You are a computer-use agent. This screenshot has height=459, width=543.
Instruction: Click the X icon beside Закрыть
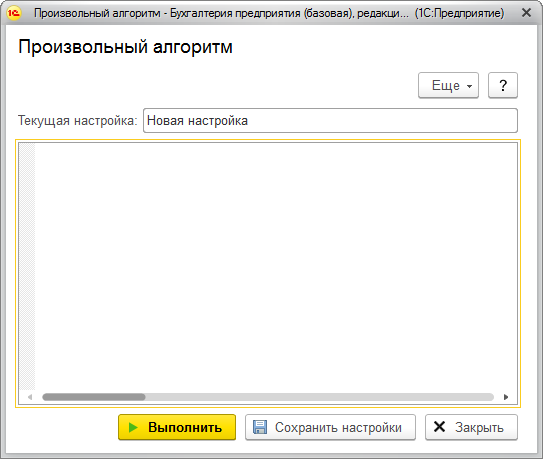[x=439, y=427]
